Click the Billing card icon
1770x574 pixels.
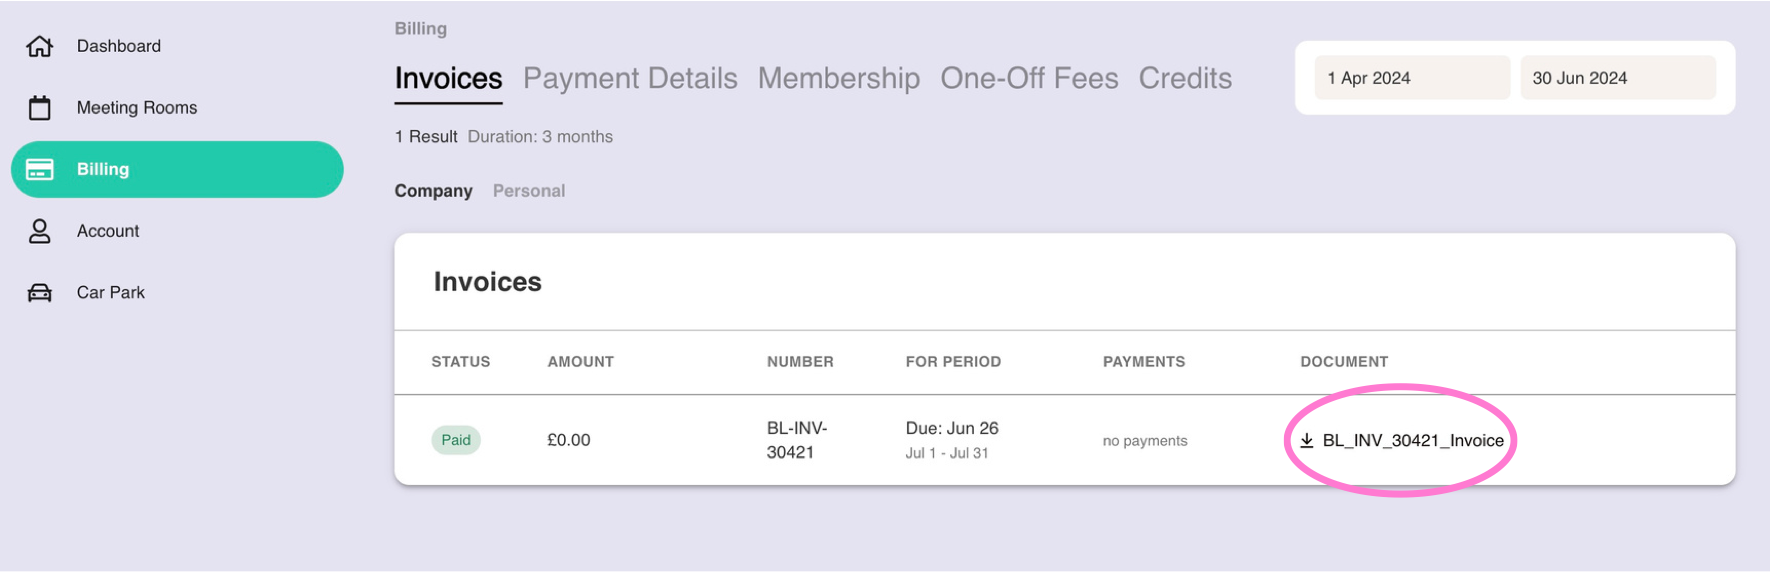[40, 170]
